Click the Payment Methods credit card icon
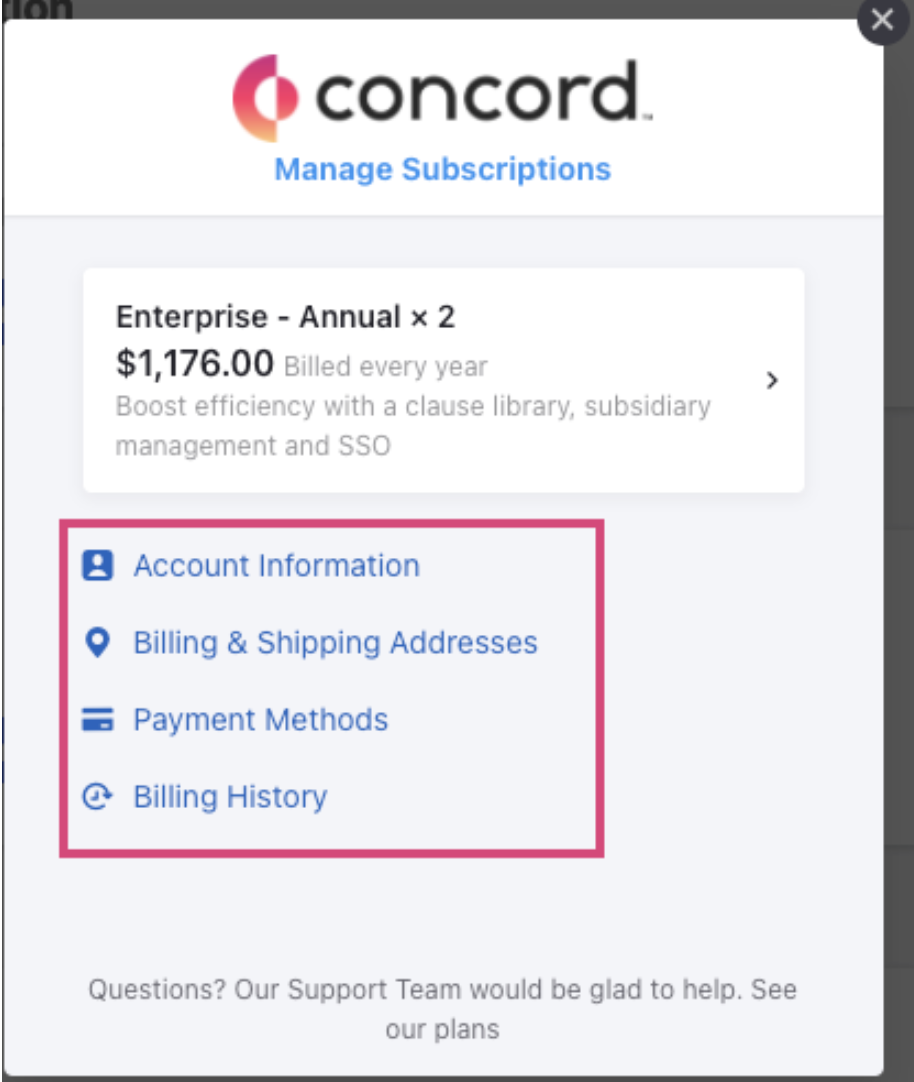Screen dimensions: 914x1082 (97, 719)
